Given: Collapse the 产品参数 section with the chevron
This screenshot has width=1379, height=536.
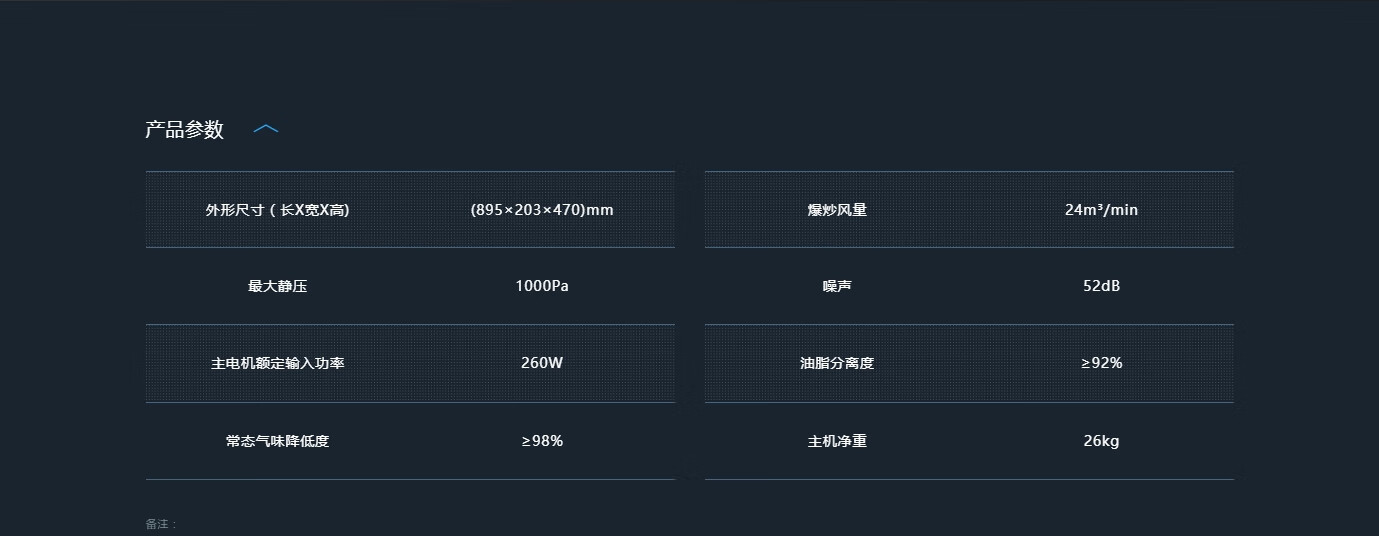Looking at the screenshot, I should (266, 129).
